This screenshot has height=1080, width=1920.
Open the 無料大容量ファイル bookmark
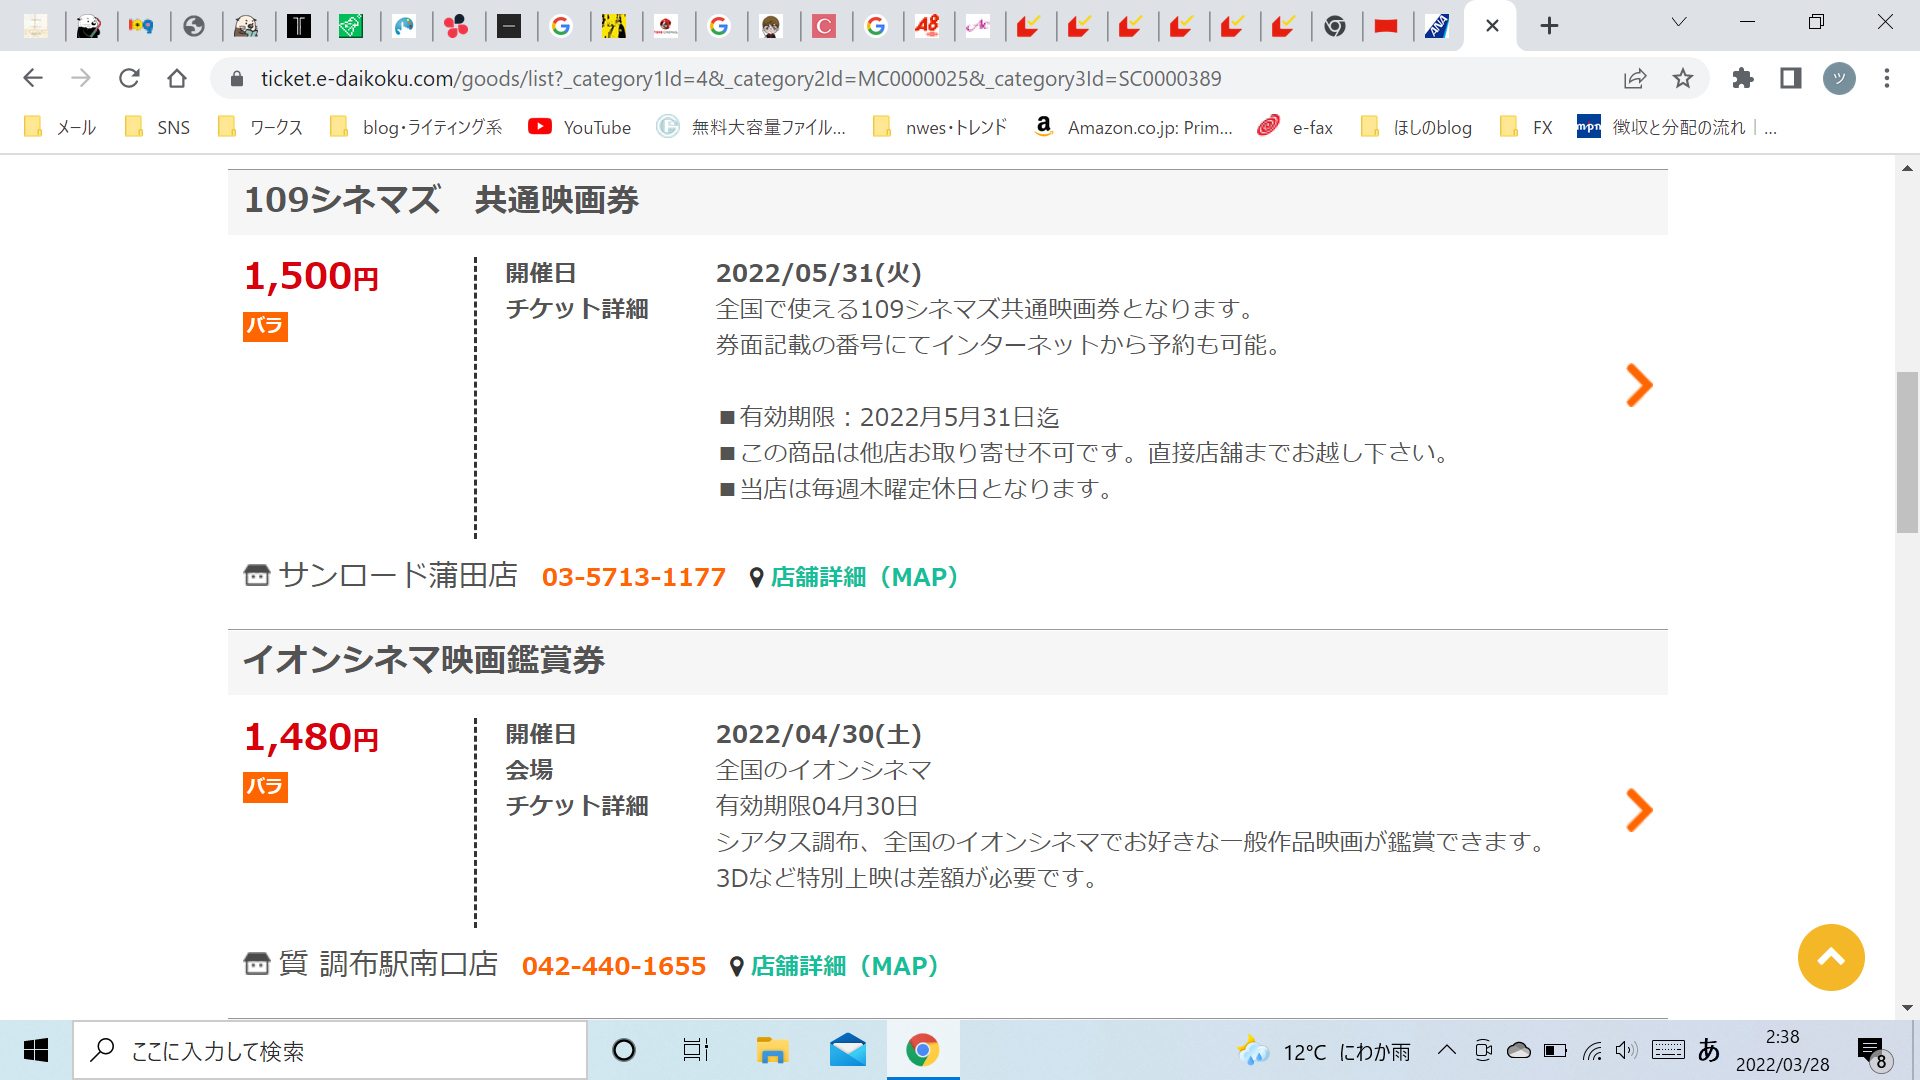[751, 127]
